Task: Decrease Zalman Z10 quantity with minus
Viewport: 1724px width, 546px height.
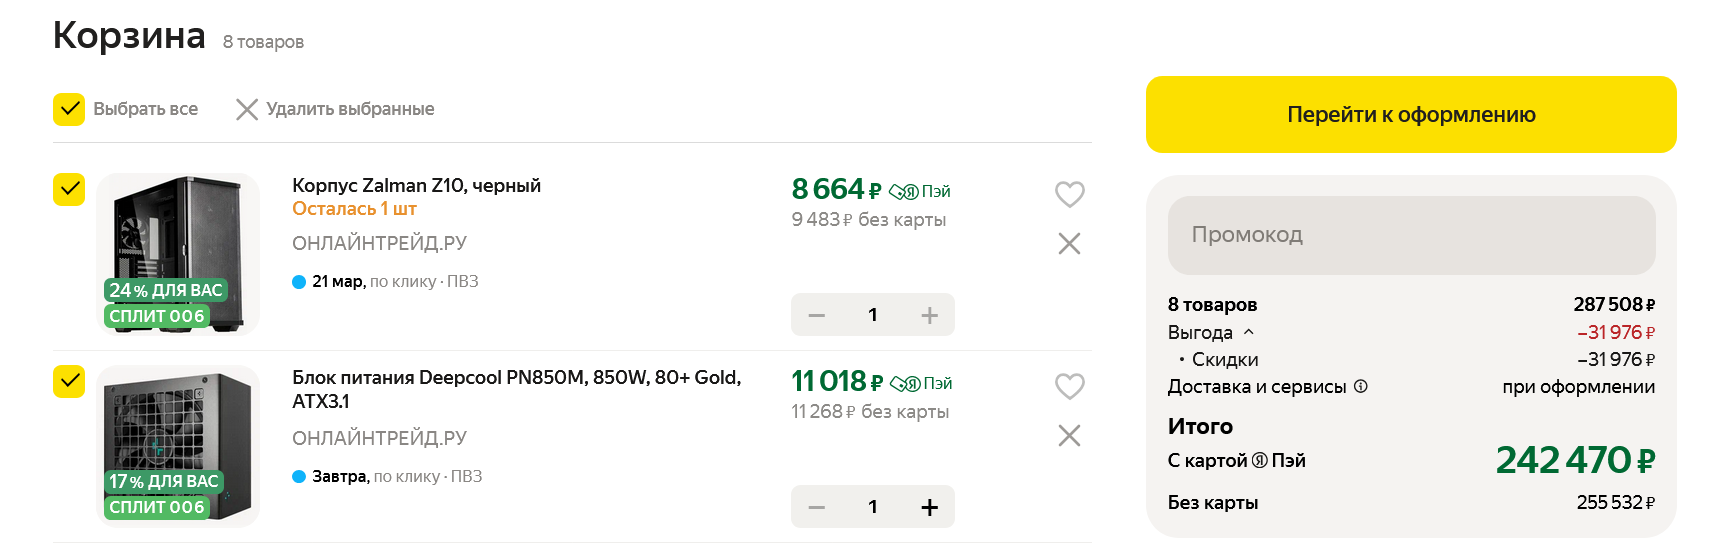Action: [x=817, y=315]
